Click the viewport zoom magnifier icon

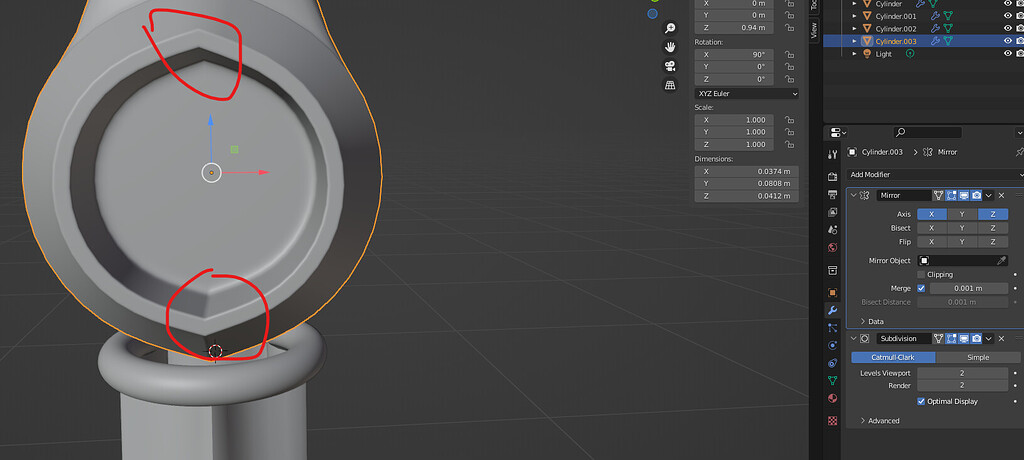tap(669, 27)
